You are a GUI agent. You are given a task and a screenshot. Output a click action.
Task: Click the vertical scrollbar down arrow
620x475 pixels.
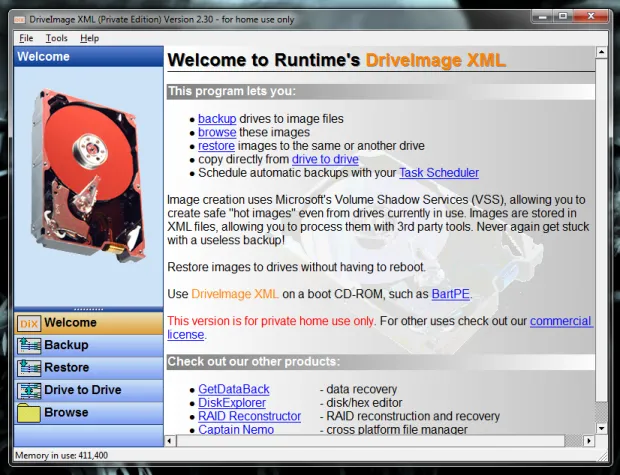pos(602,428)
